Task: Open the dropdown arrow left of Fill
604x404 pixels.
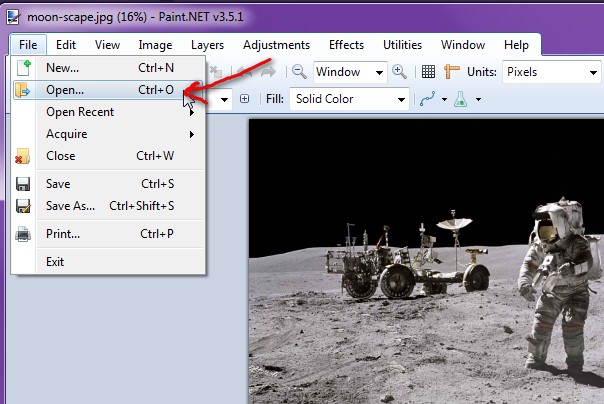Action: (x=224, y=99)
